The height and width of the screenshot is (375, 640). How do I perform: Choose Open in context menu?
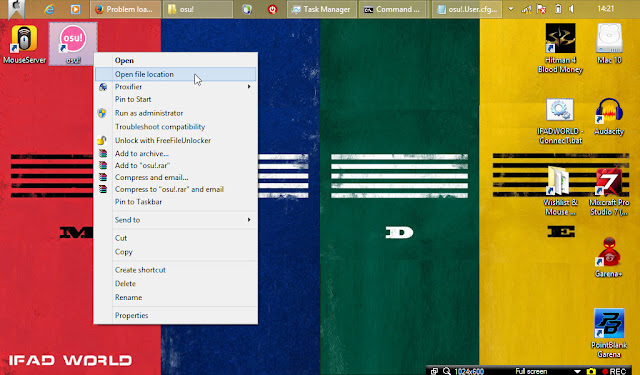click(x=176, y=60)
